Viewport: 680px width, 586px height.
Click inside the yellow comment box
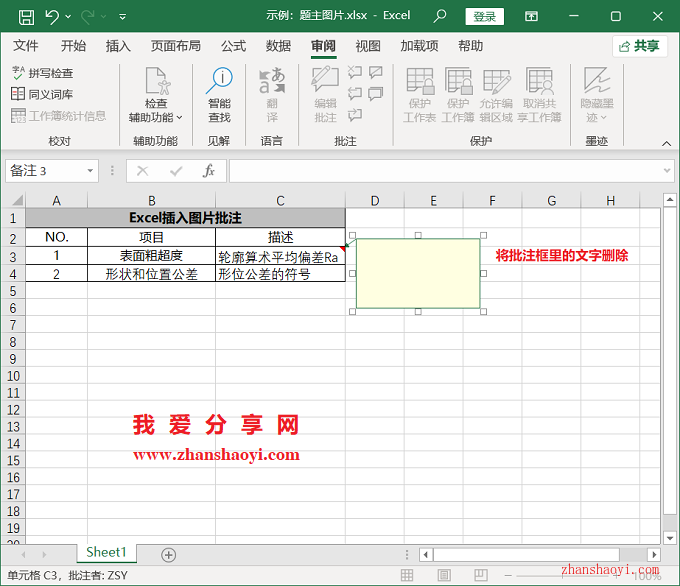(418, 273)
